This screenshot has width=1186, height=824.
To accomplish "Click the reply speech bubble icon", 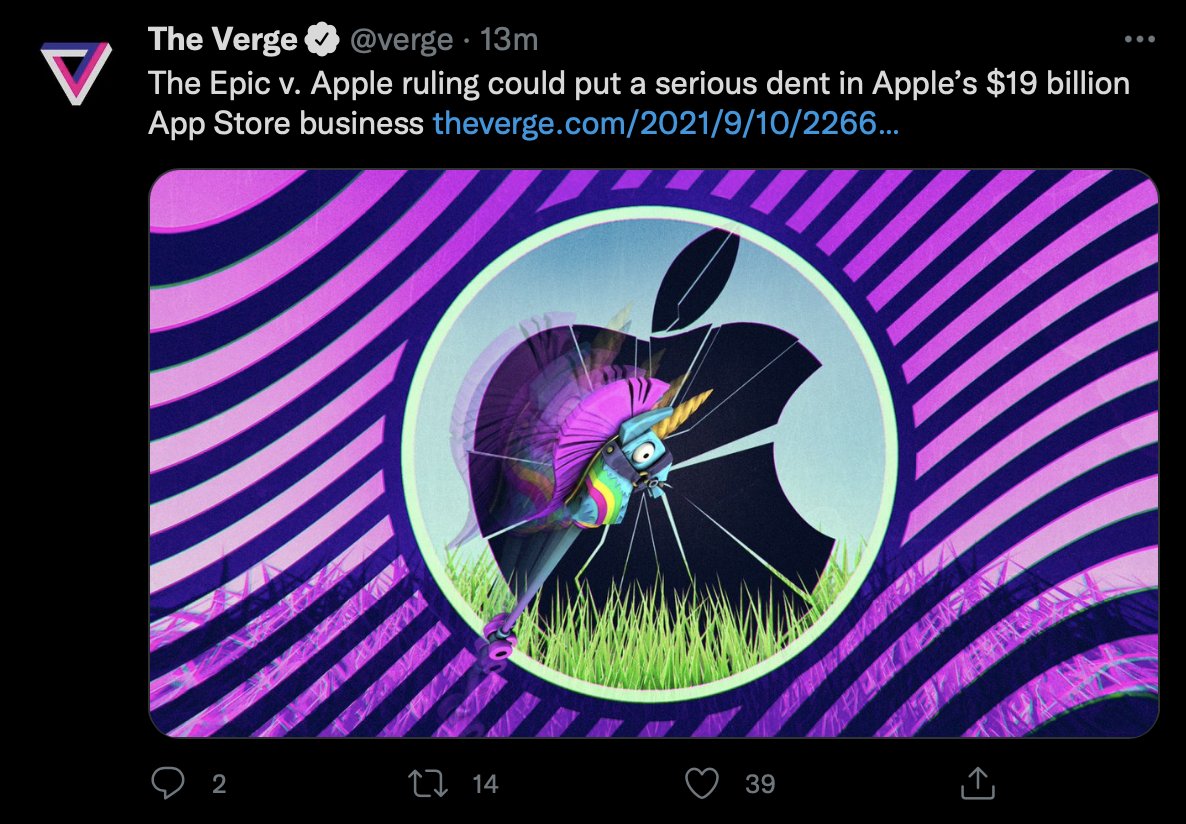I will pyautogui.click(x=167, y=783).
